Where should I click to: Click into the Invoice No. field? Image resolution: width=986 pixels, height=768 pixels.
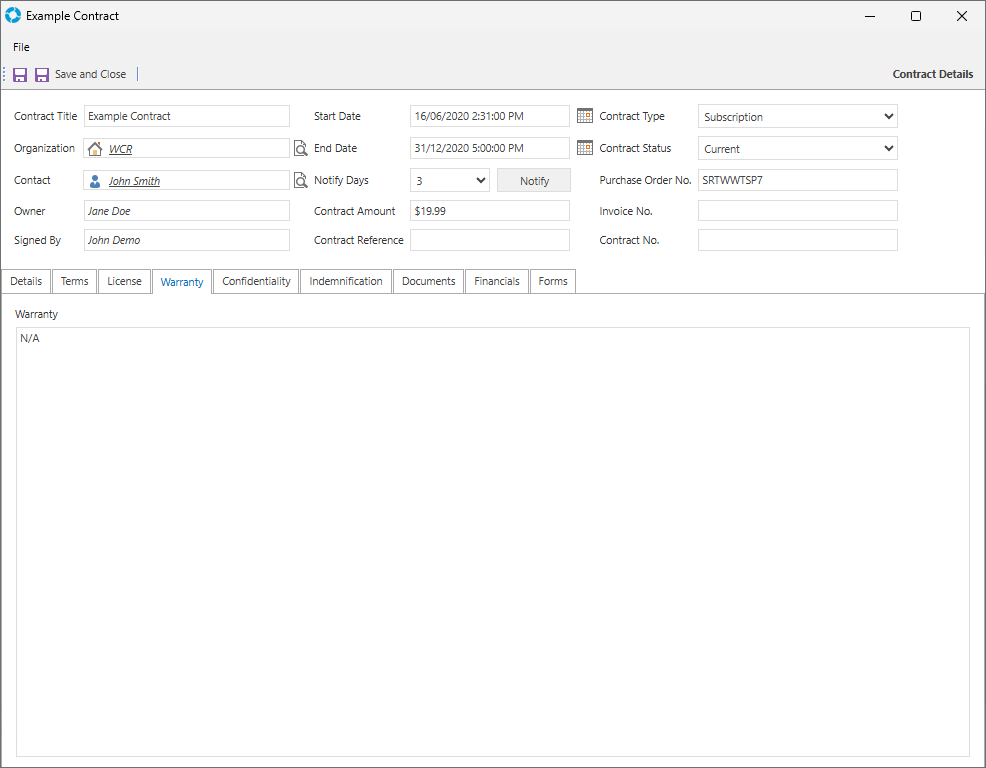click(x=797, y=211)
